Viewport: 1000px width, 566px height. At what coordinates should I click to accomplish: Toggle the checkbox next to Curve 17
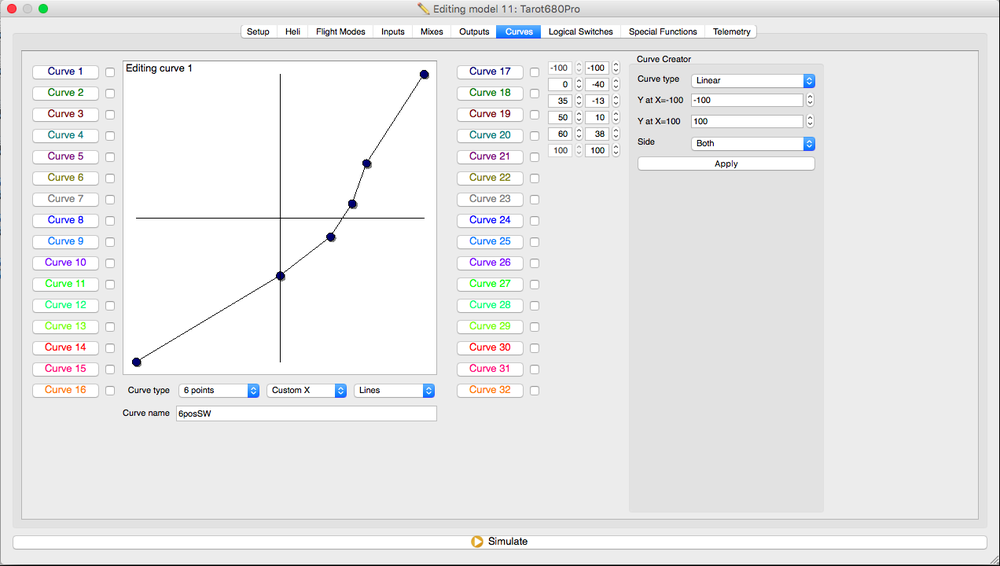click(x=534, y=72)
